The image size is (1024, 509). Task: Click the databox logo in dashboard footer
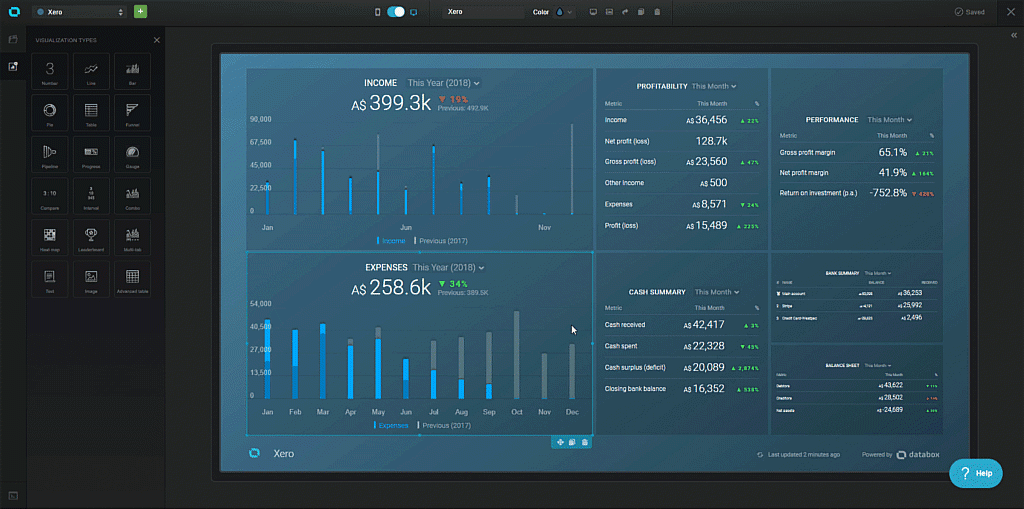click(x=918, y=454)
